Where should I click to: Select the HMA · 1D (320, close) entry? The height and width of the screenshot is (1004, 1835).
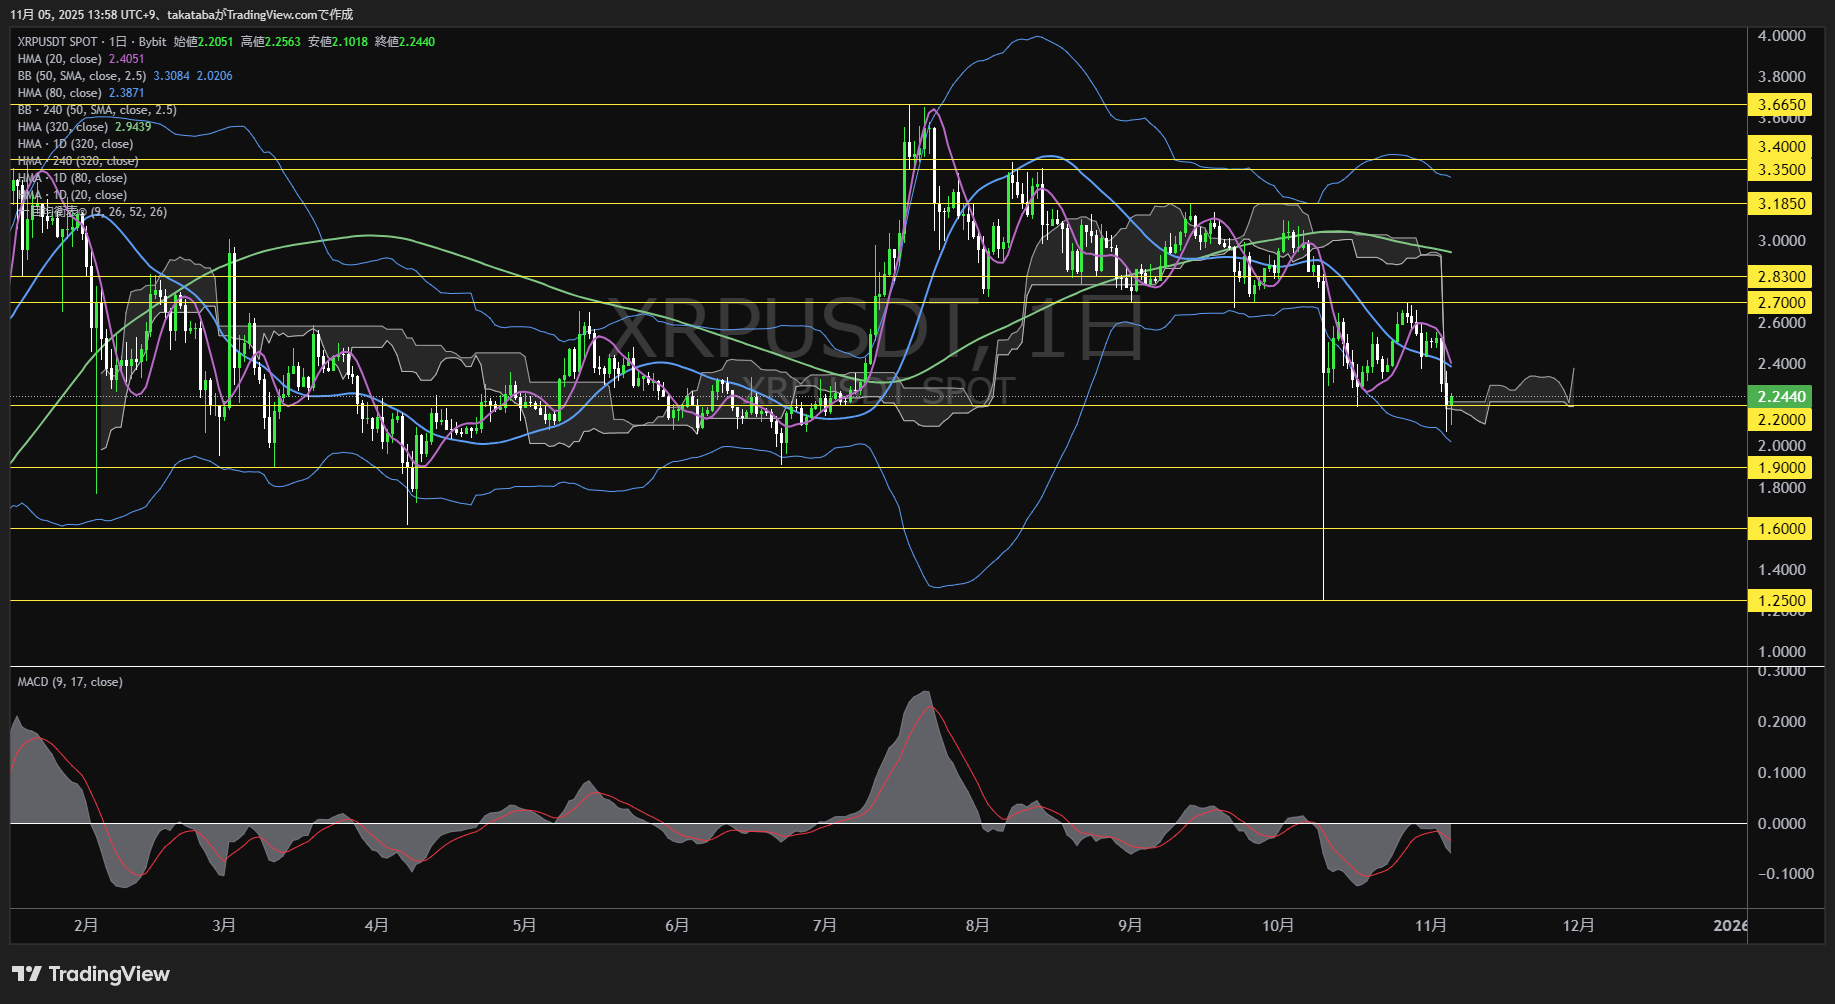coord(74,143)
